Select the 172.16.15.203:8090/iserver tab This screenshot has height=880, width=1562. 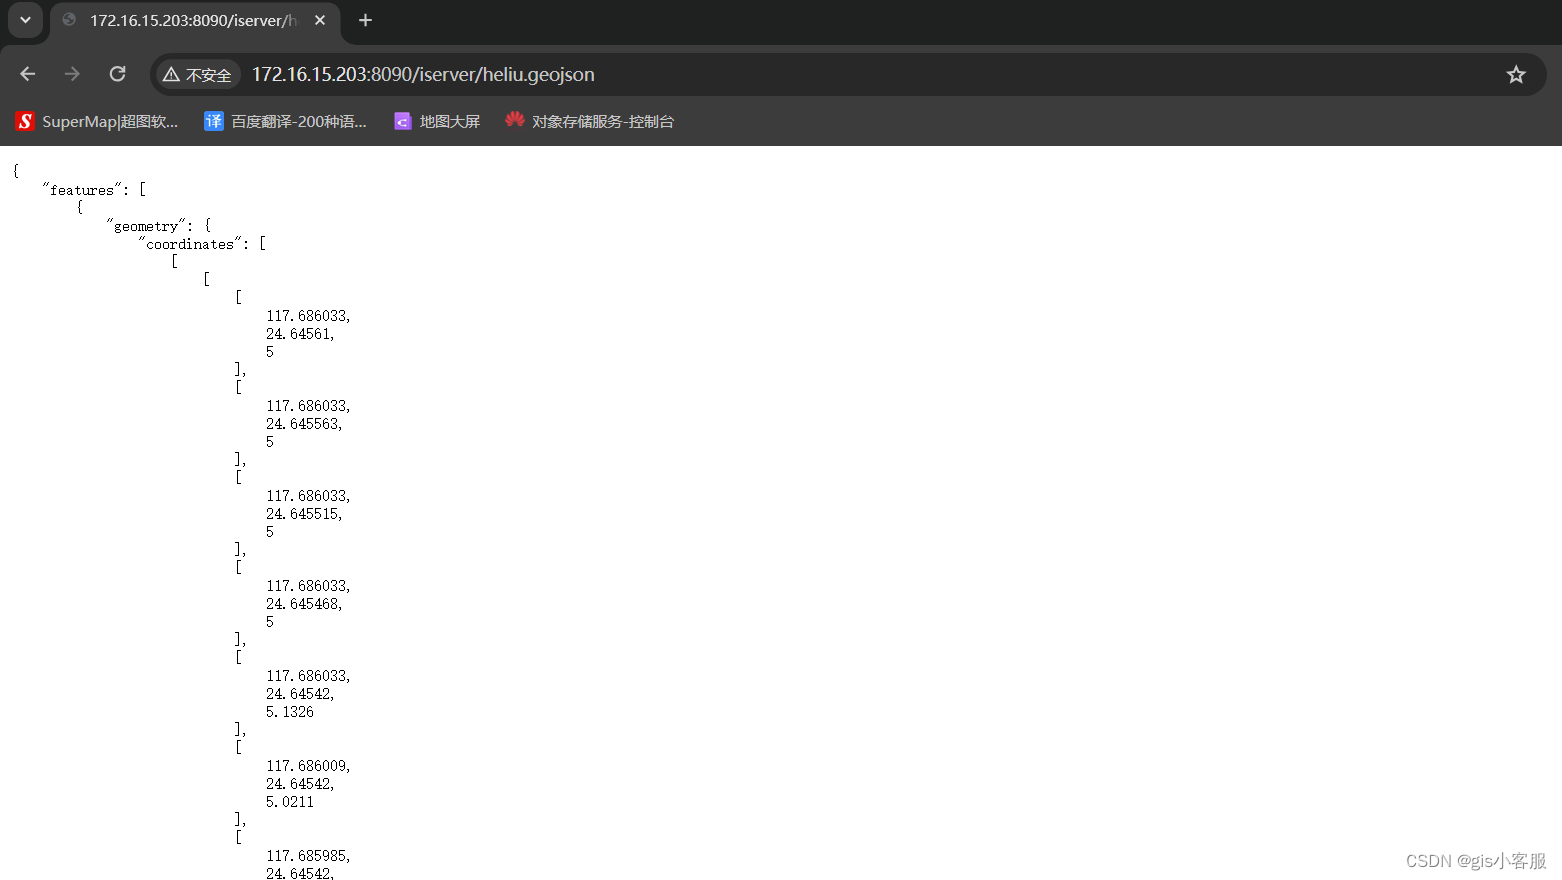(195, 21)
